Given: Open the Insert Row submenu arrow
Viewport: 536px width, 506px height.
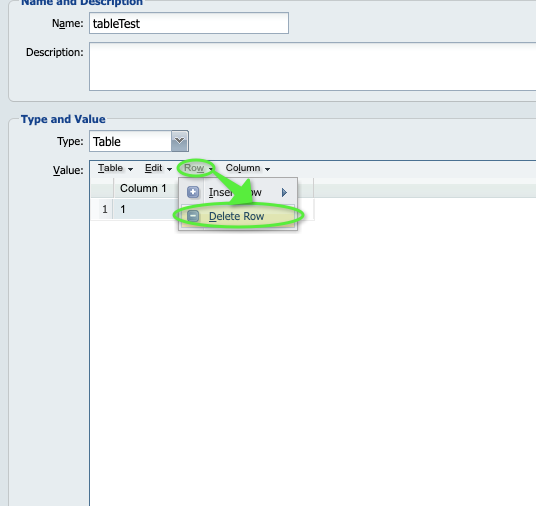Looking at the screenshot, I should [x=284, y=192].
